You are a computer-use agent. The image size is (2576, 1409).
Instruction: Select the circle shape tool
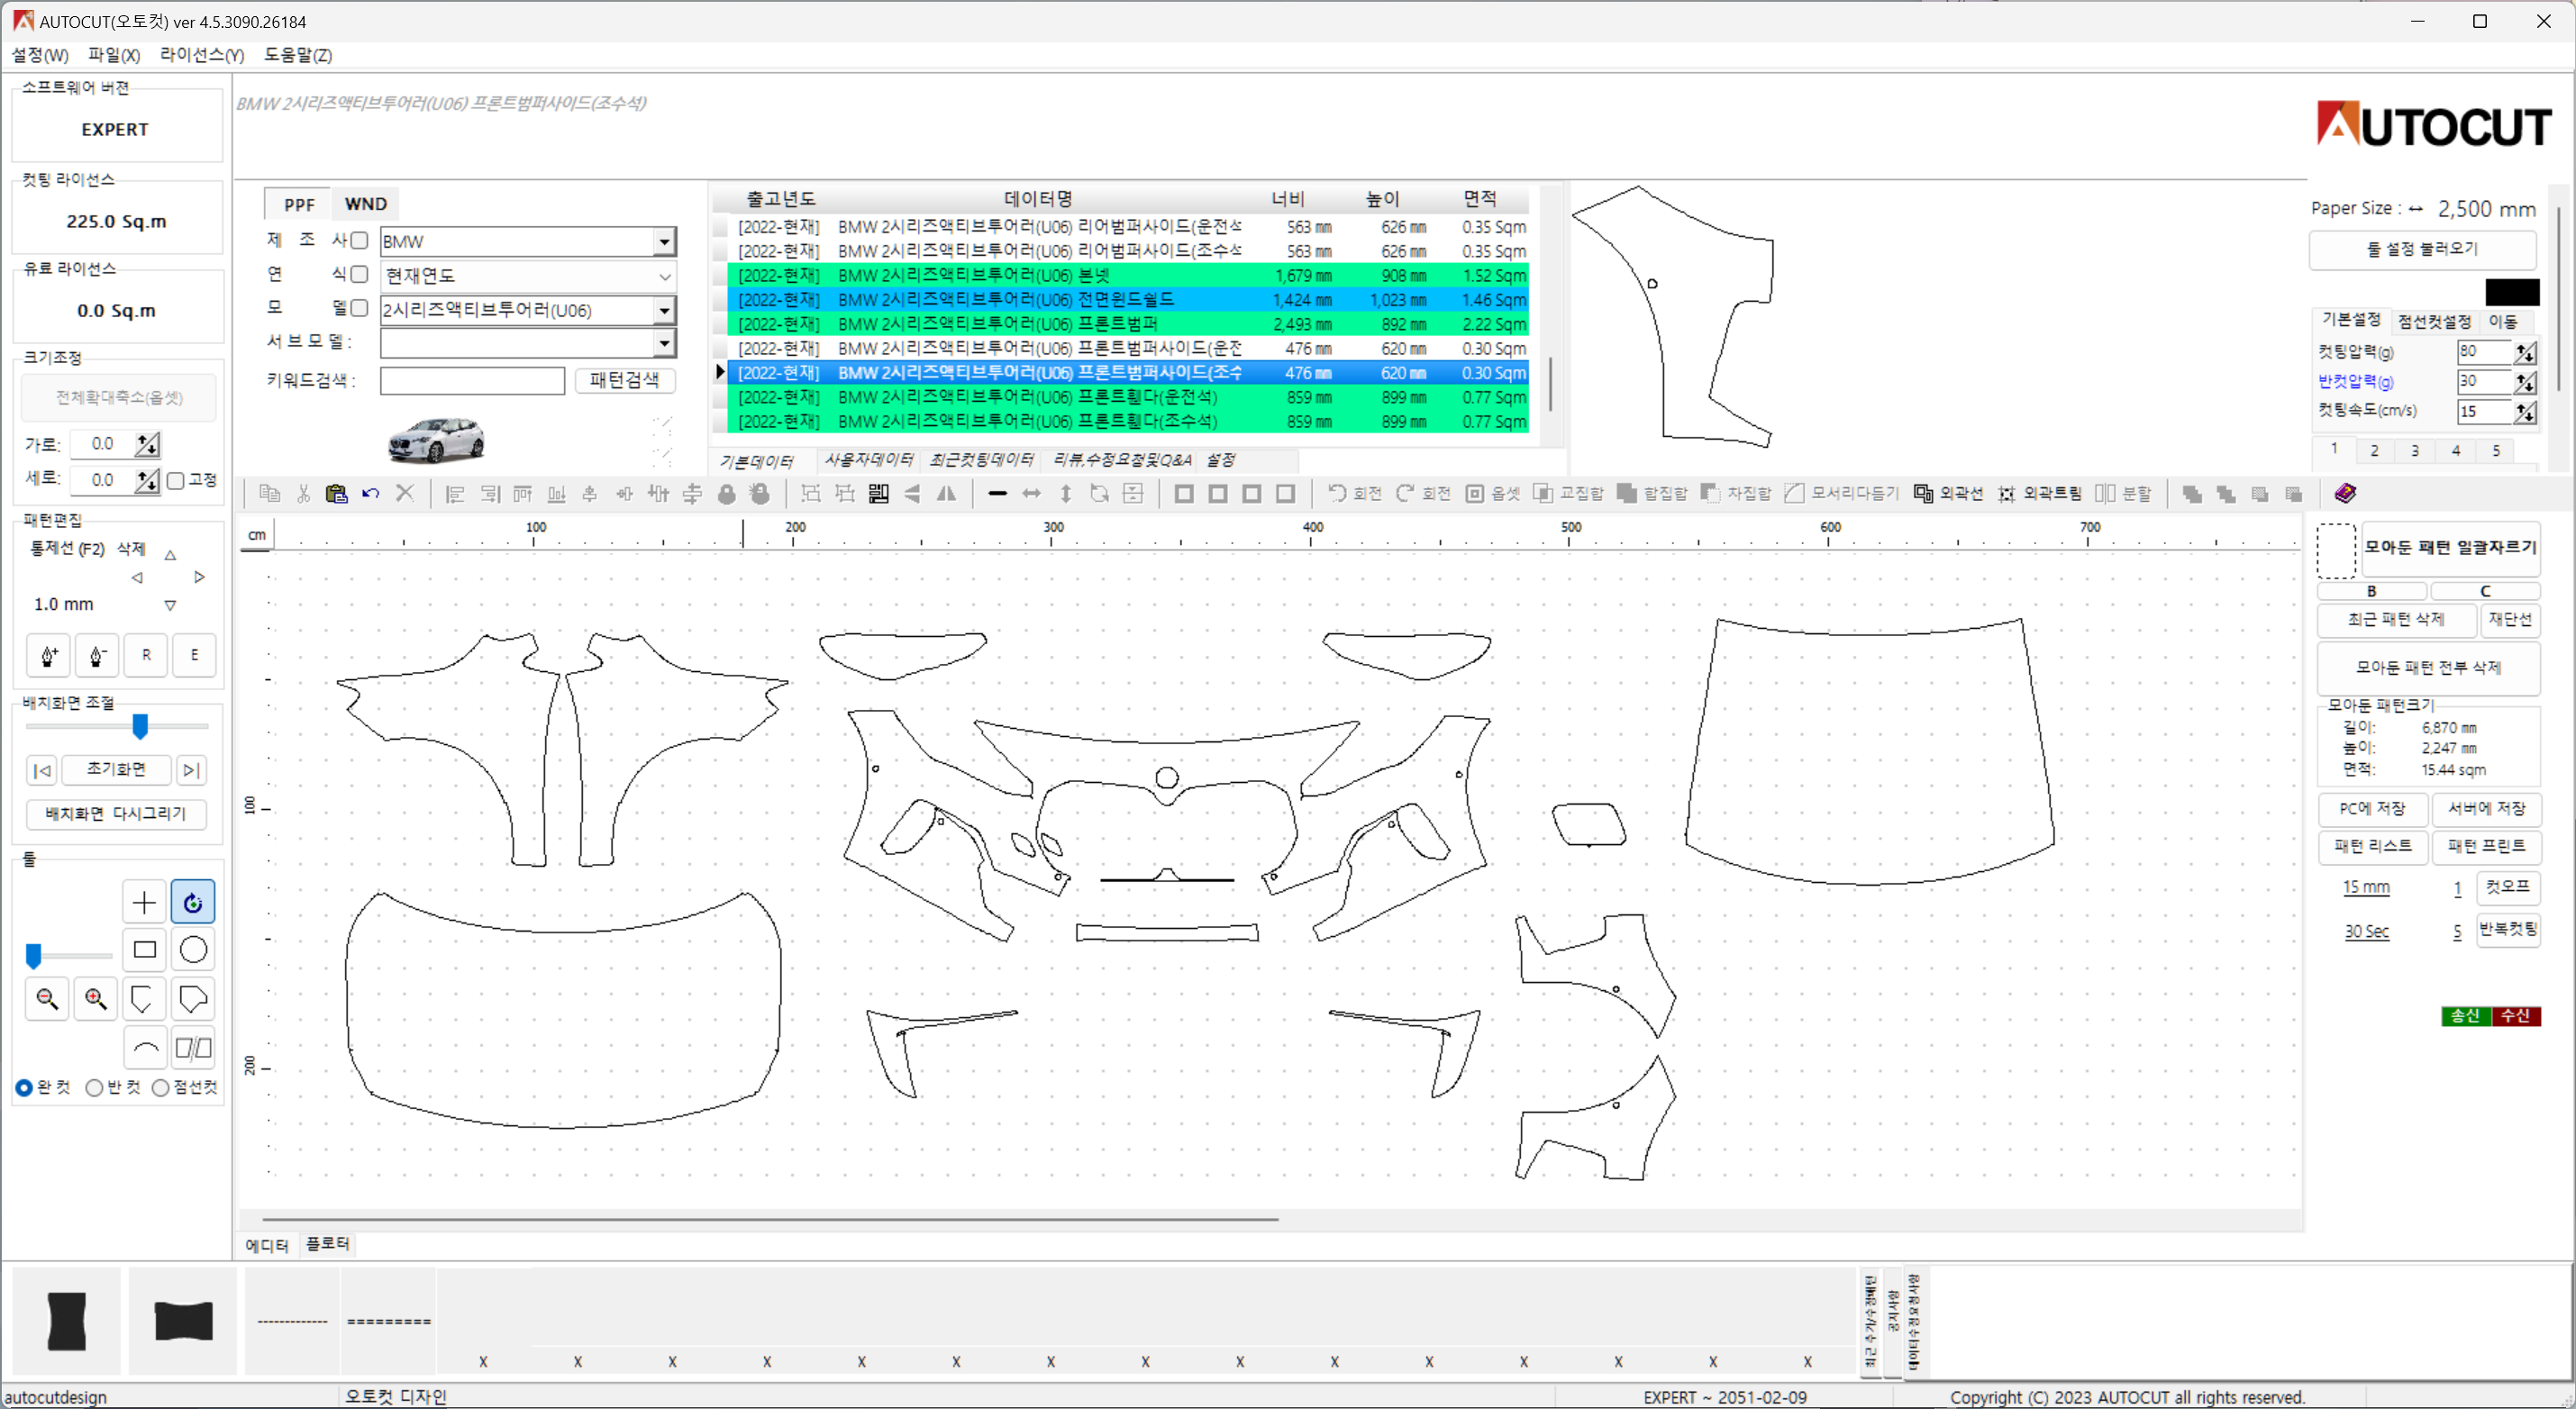point(193,950)
